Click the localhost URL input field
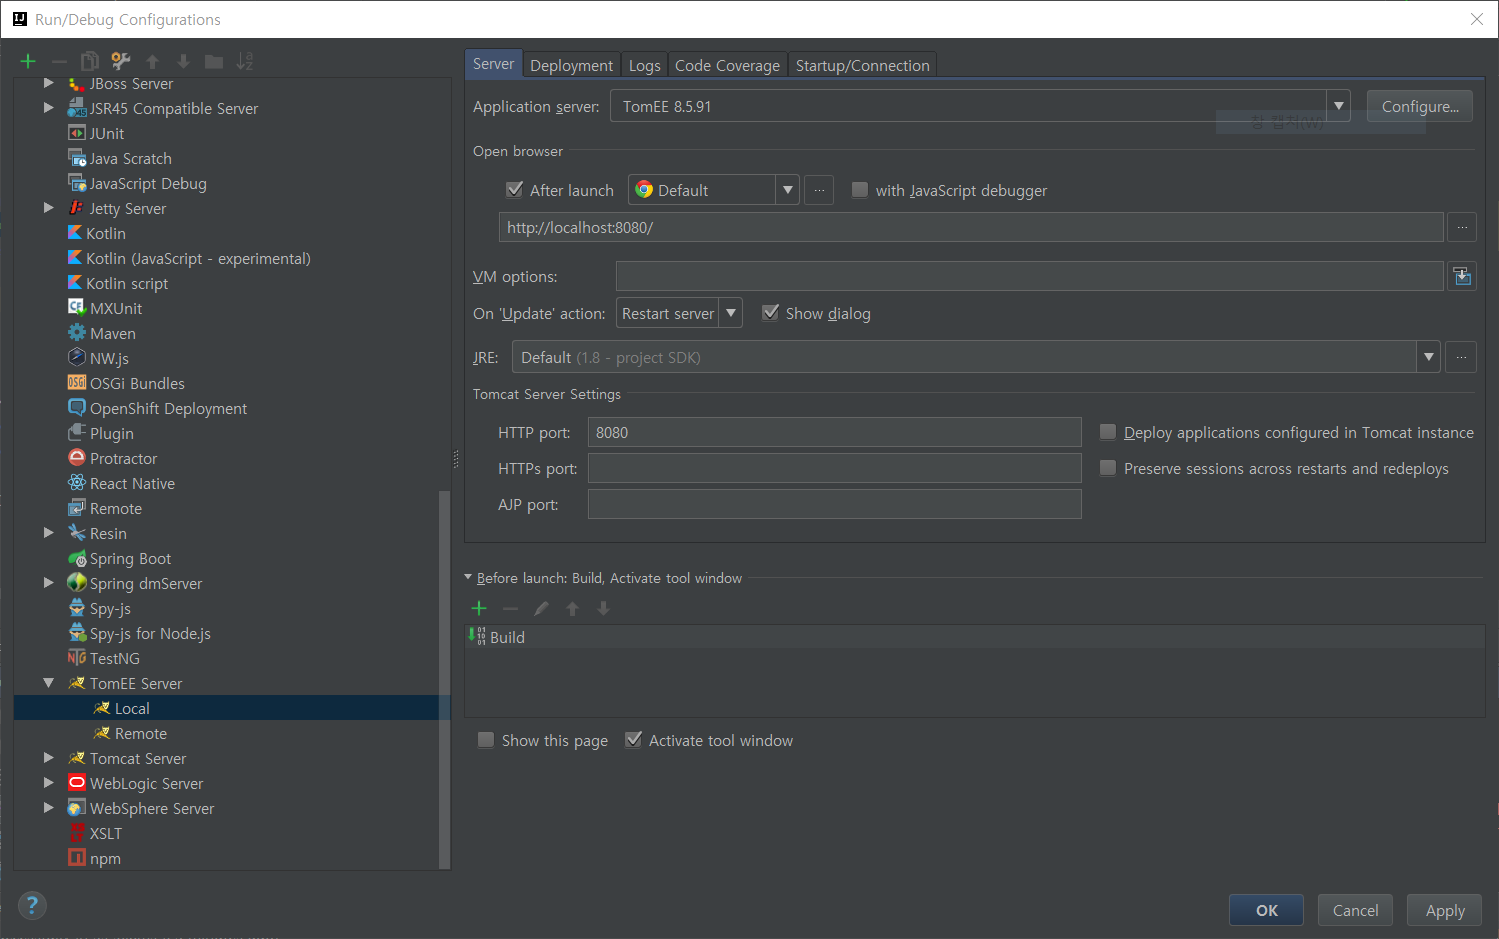The height and width of the screenshot is (939, 1499). (971, 227)
